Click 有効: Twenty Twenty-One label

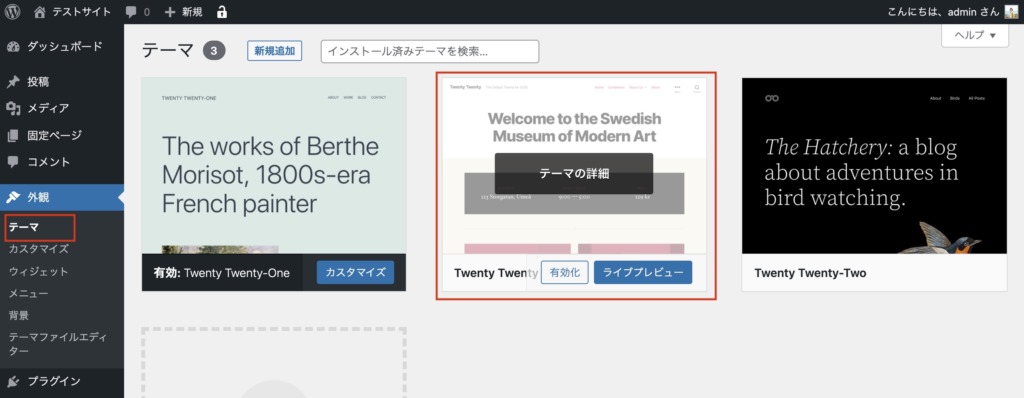221,273
